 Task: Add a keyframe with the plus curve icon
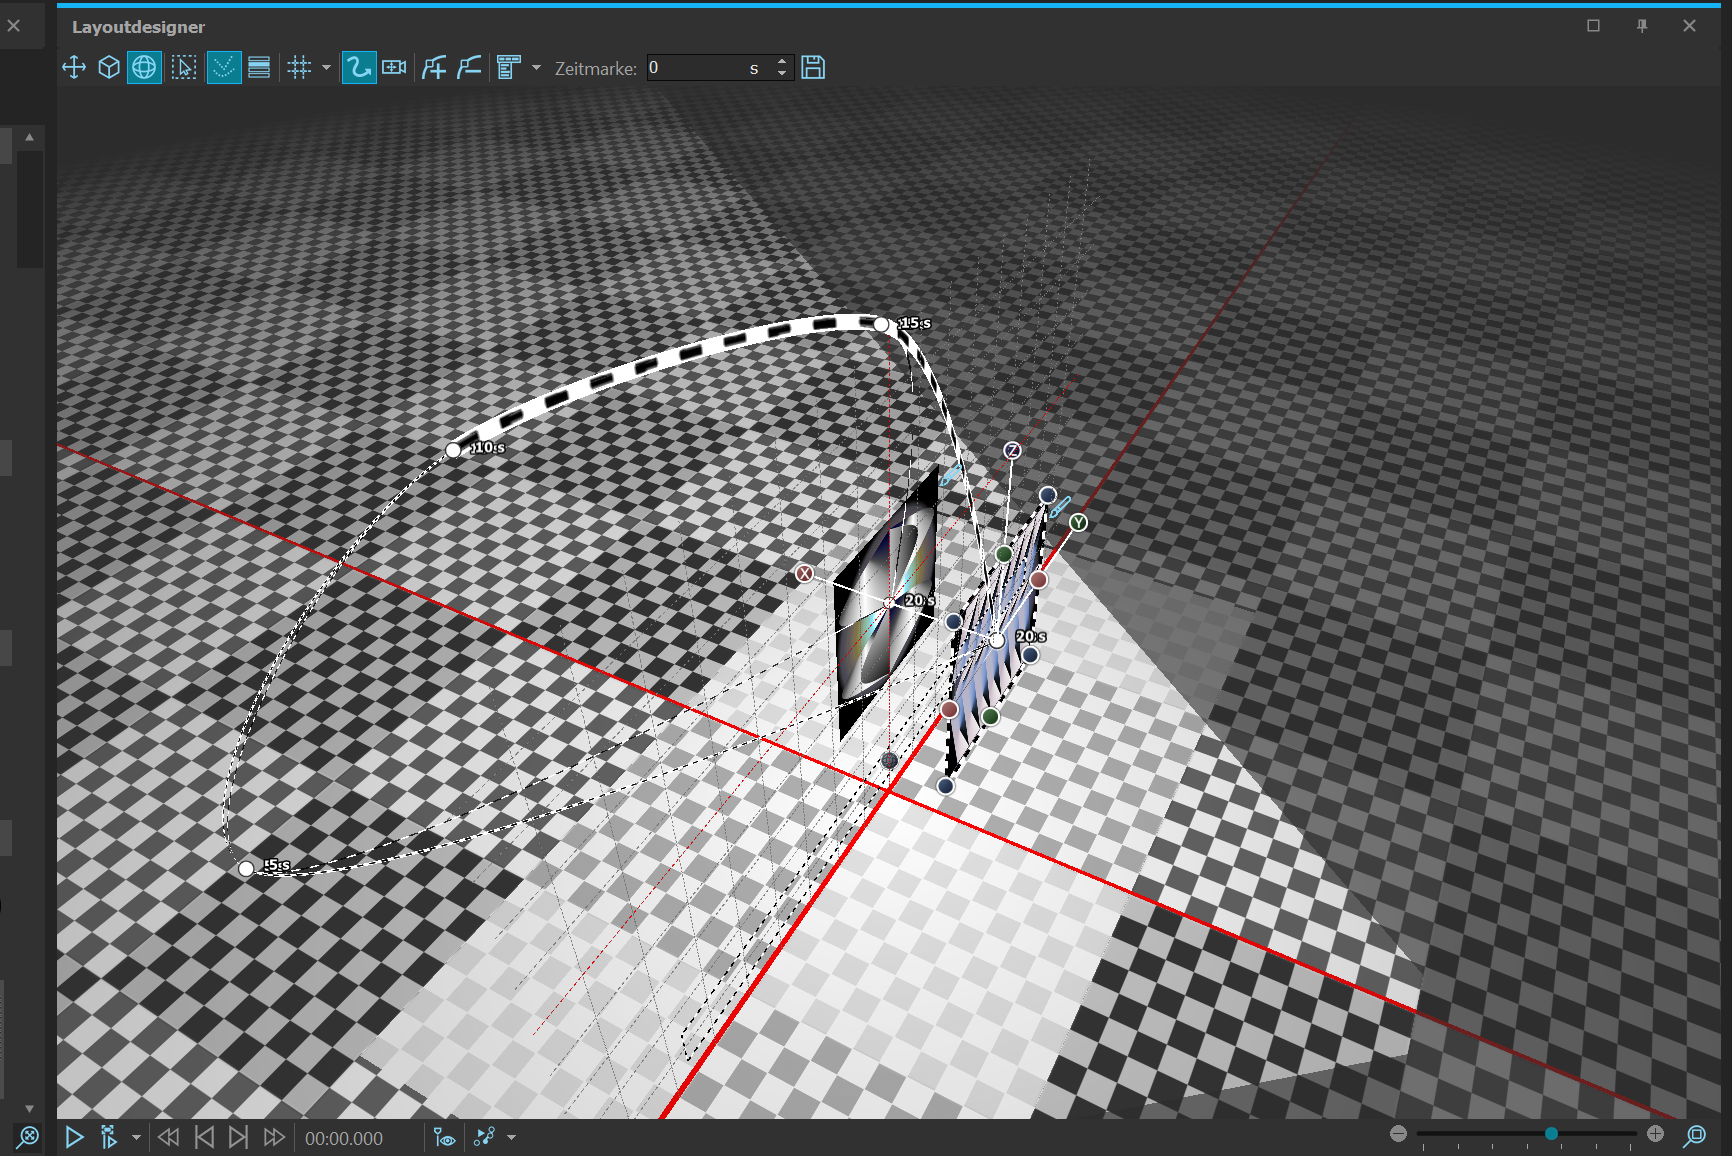[434, 68]
